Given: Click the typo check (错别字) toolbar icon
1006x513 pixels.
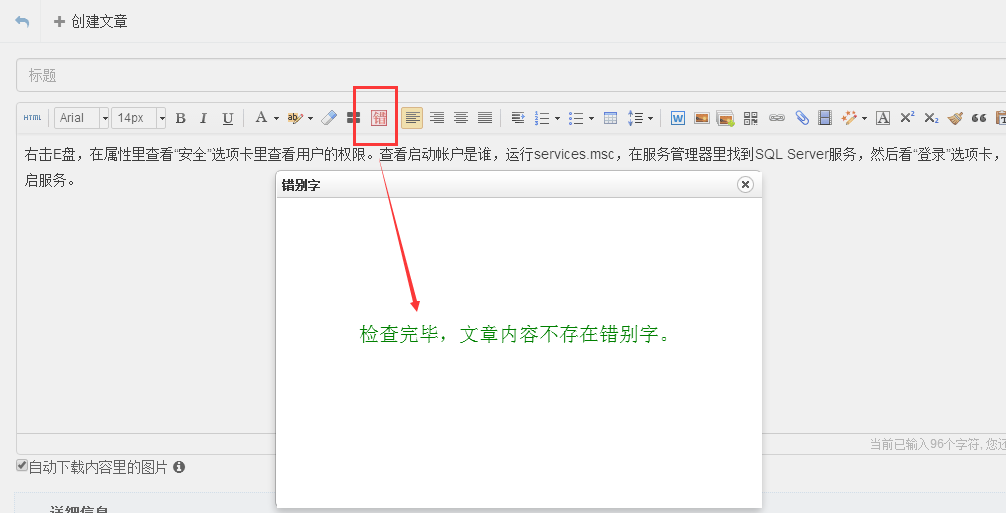Looking at the screenshot, I should click(x=379, y=118).
